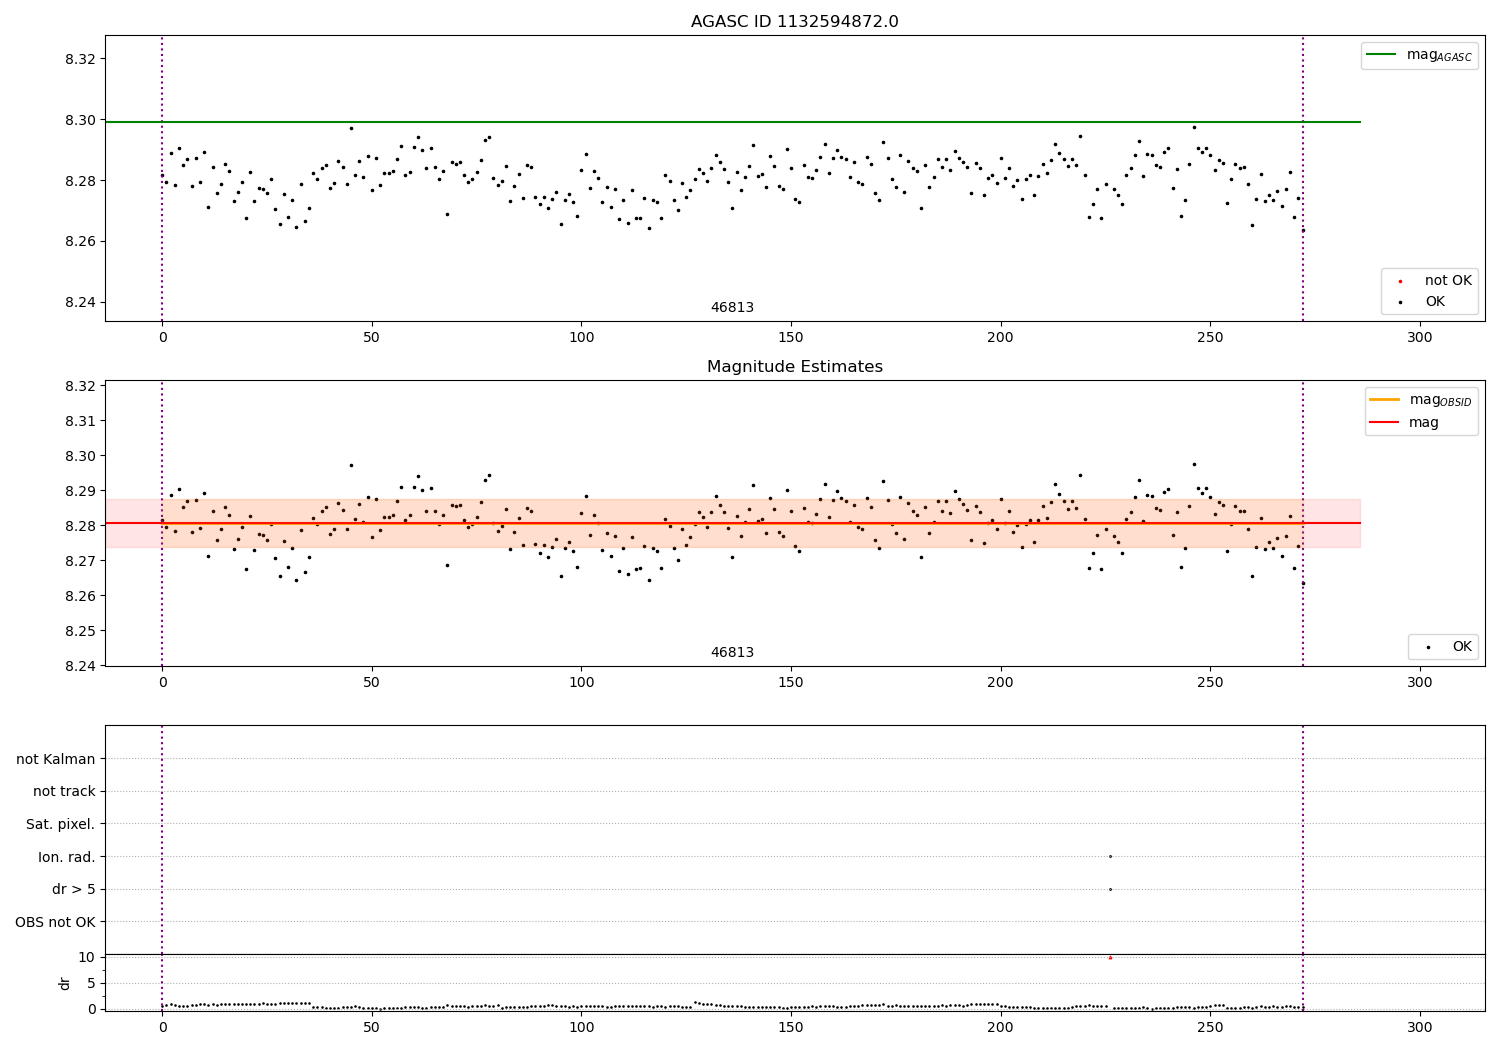This screenshot has height=1050, width=1500.
Task: Click the 'OK' legend entry in top plot
Action: click(x=1419, y=302)
